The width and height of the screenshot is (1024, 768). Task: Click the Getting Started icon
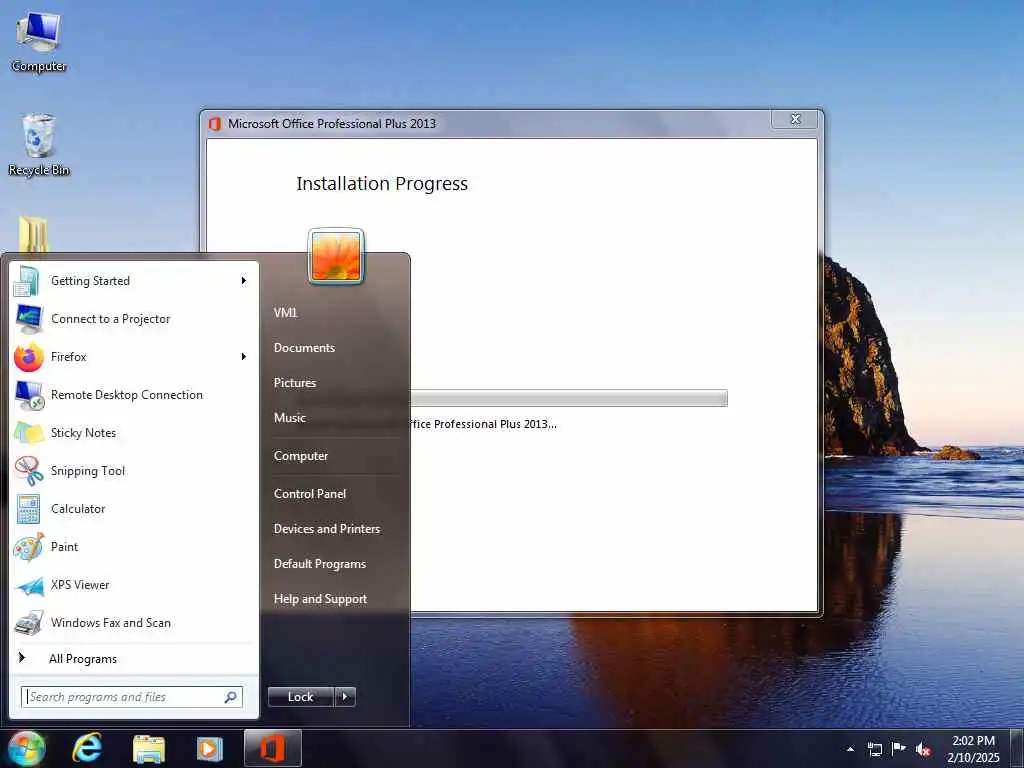(x=27, y=281)
